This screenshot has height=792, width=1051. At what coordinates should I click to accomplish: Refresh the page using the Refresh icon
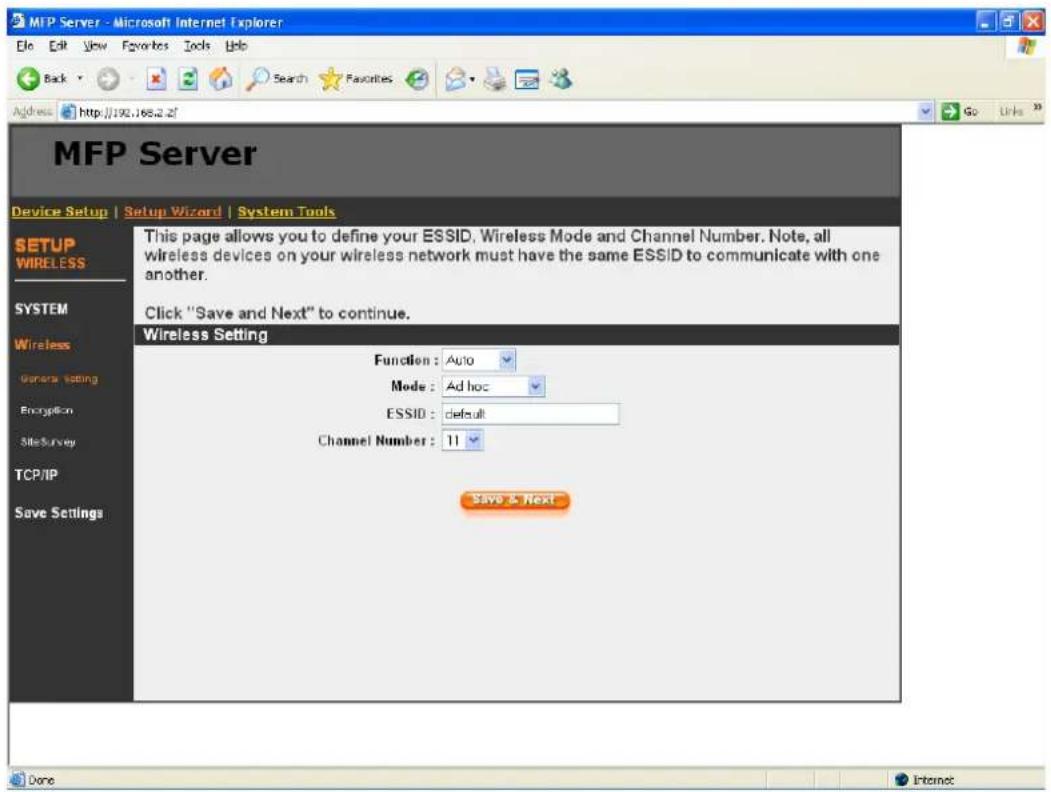coord(189,79)
